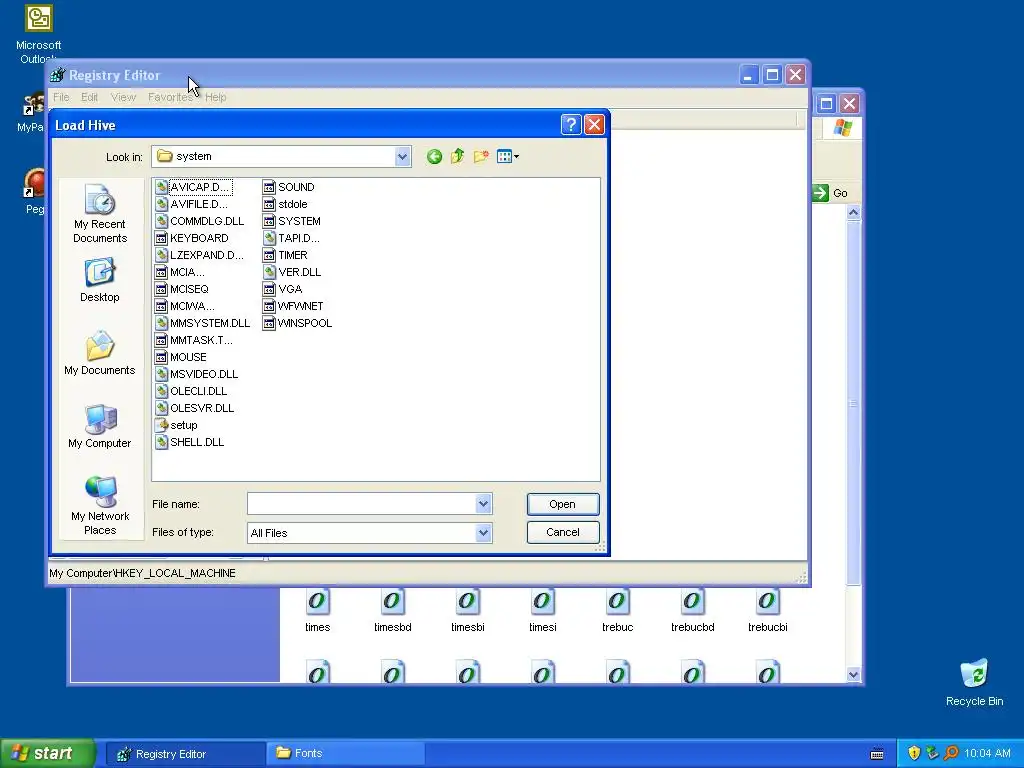The image size is (1024, 768).
Task: Select the VGA file
Action: 283,289
